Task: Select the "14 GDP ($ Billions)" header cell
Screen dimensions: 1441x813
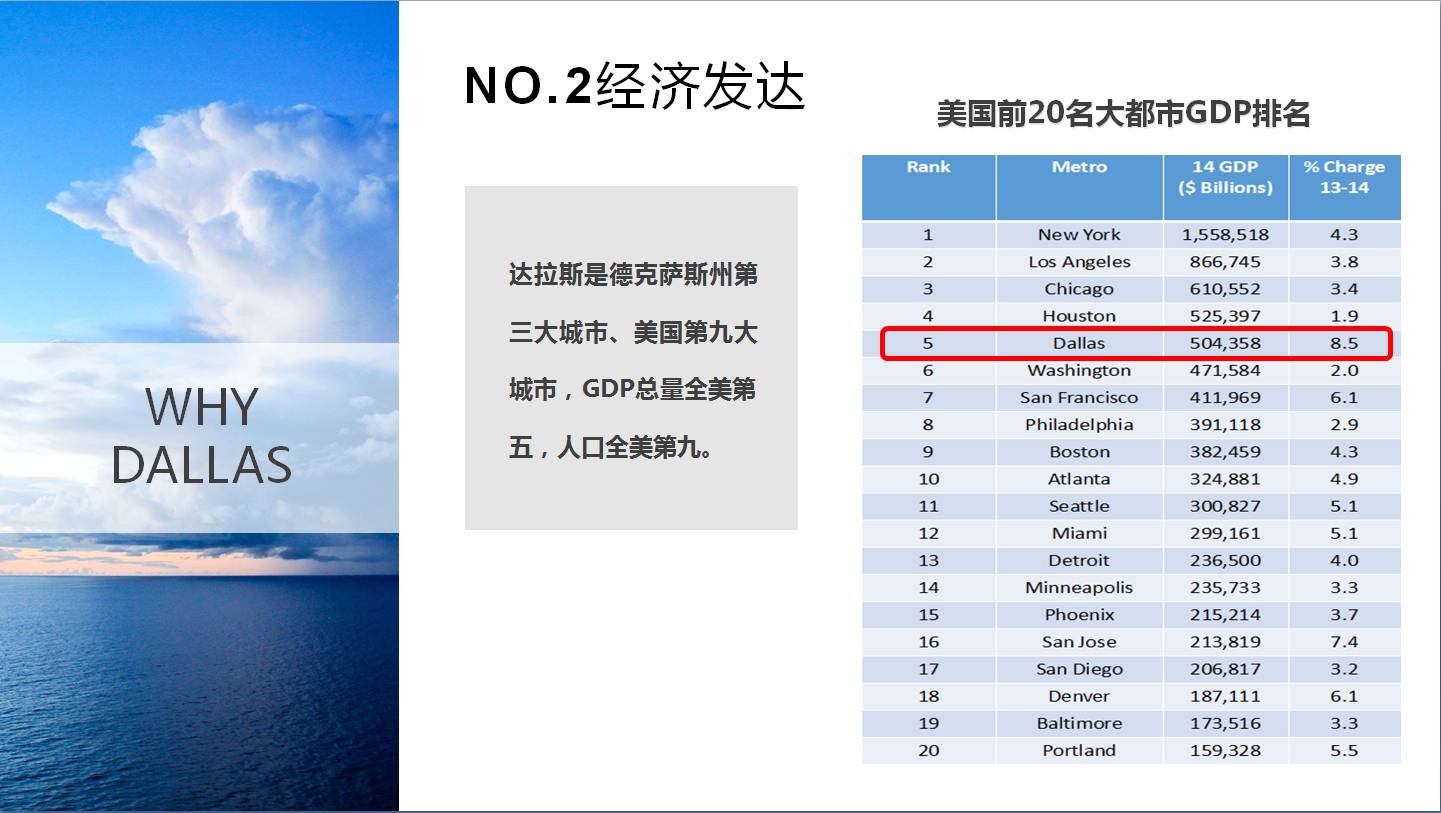Action: 1225,178
